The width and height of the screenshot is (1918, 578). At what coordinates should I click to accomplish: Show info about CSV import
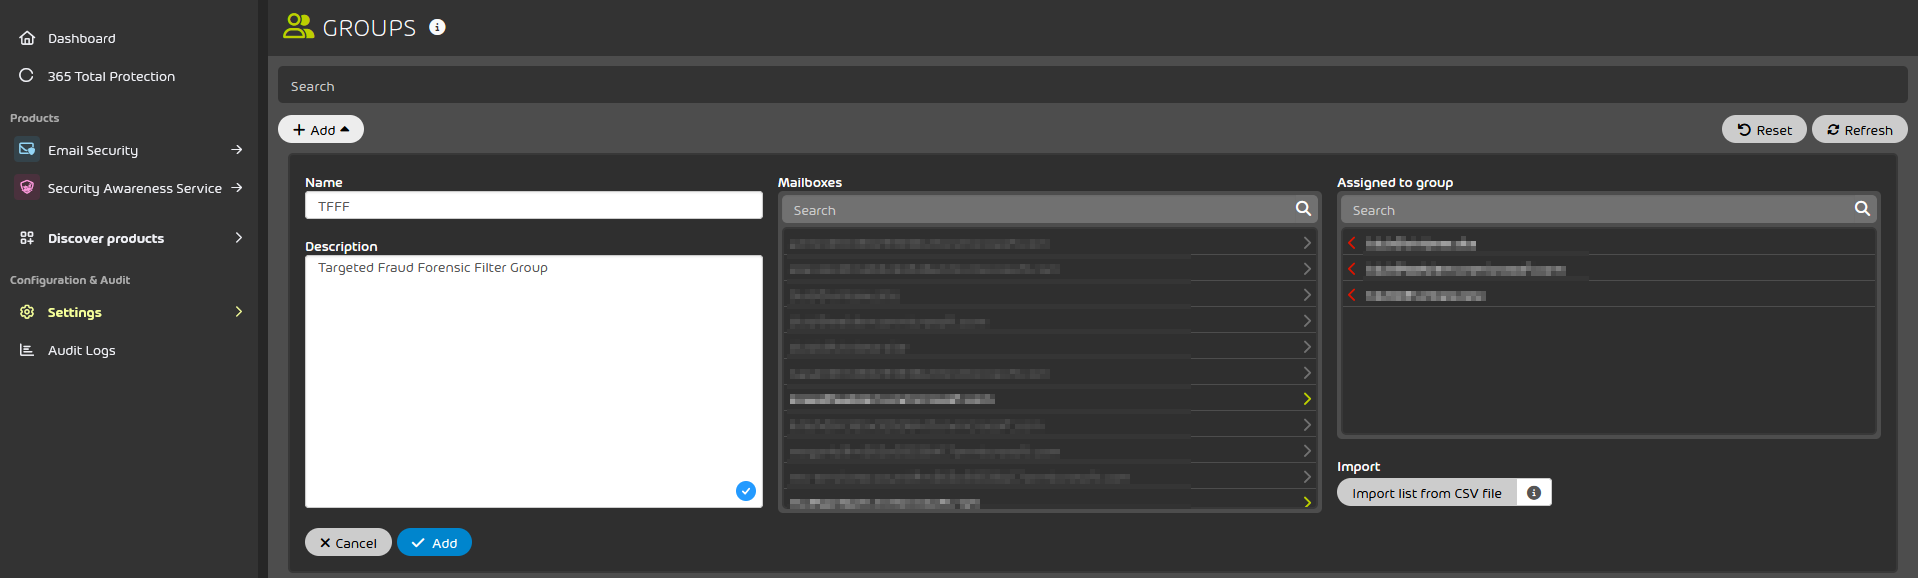pos(1534,493)
